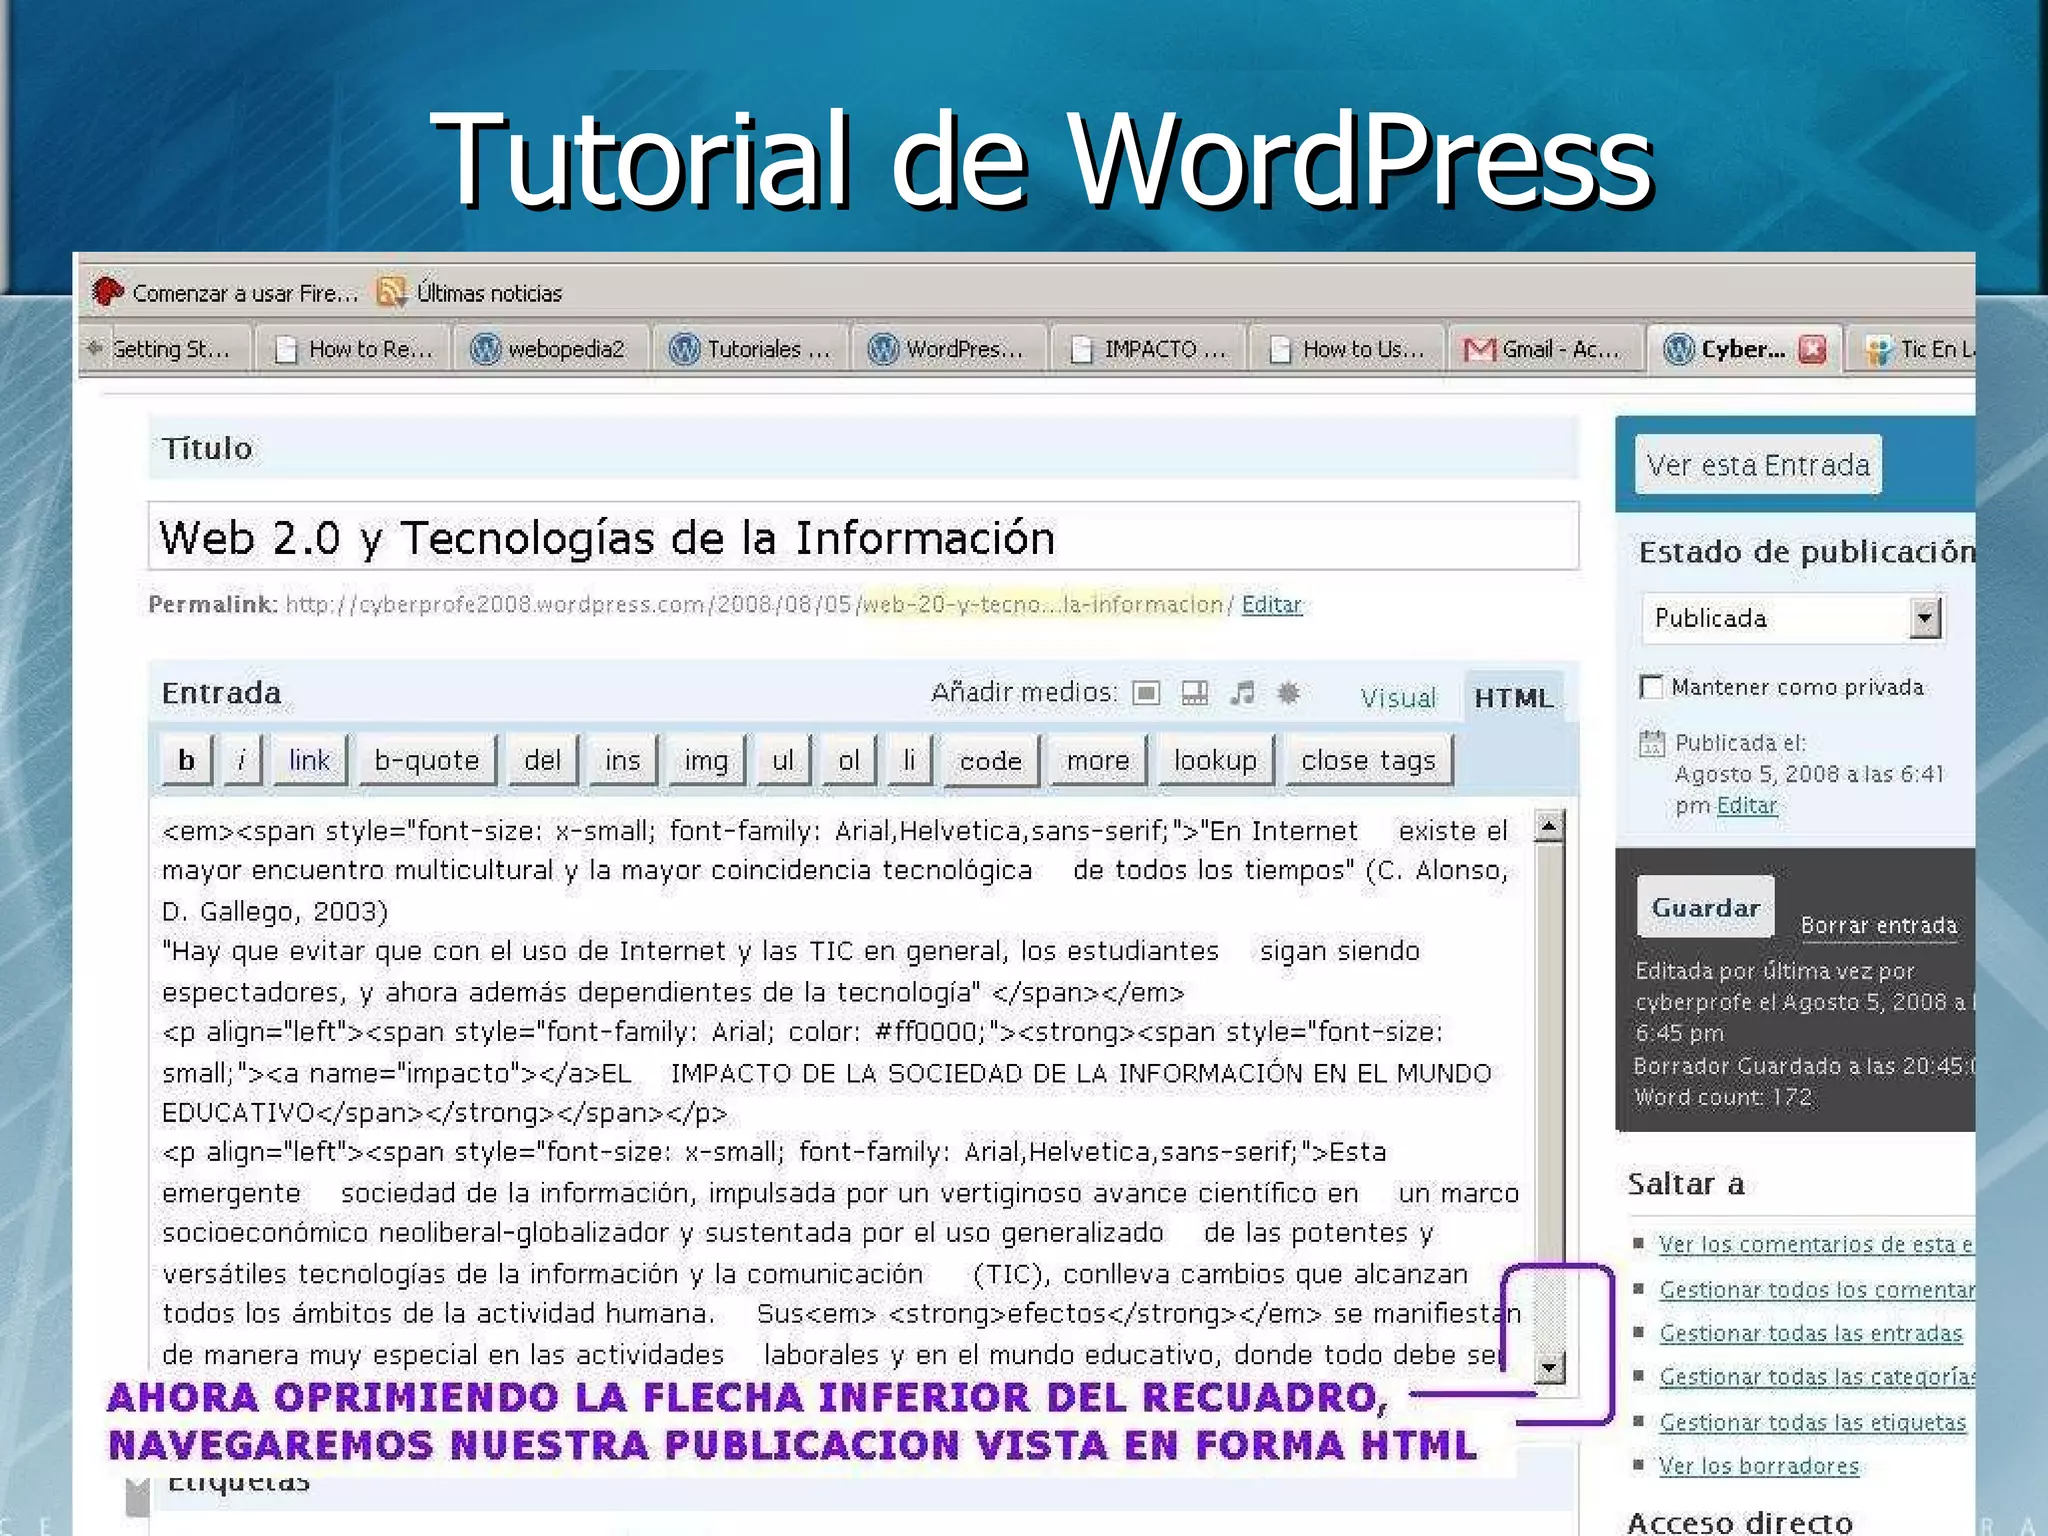2048x1536 pixels.
Task: Click the editor scrollbar down arrow
Action: [1549, 1366]
